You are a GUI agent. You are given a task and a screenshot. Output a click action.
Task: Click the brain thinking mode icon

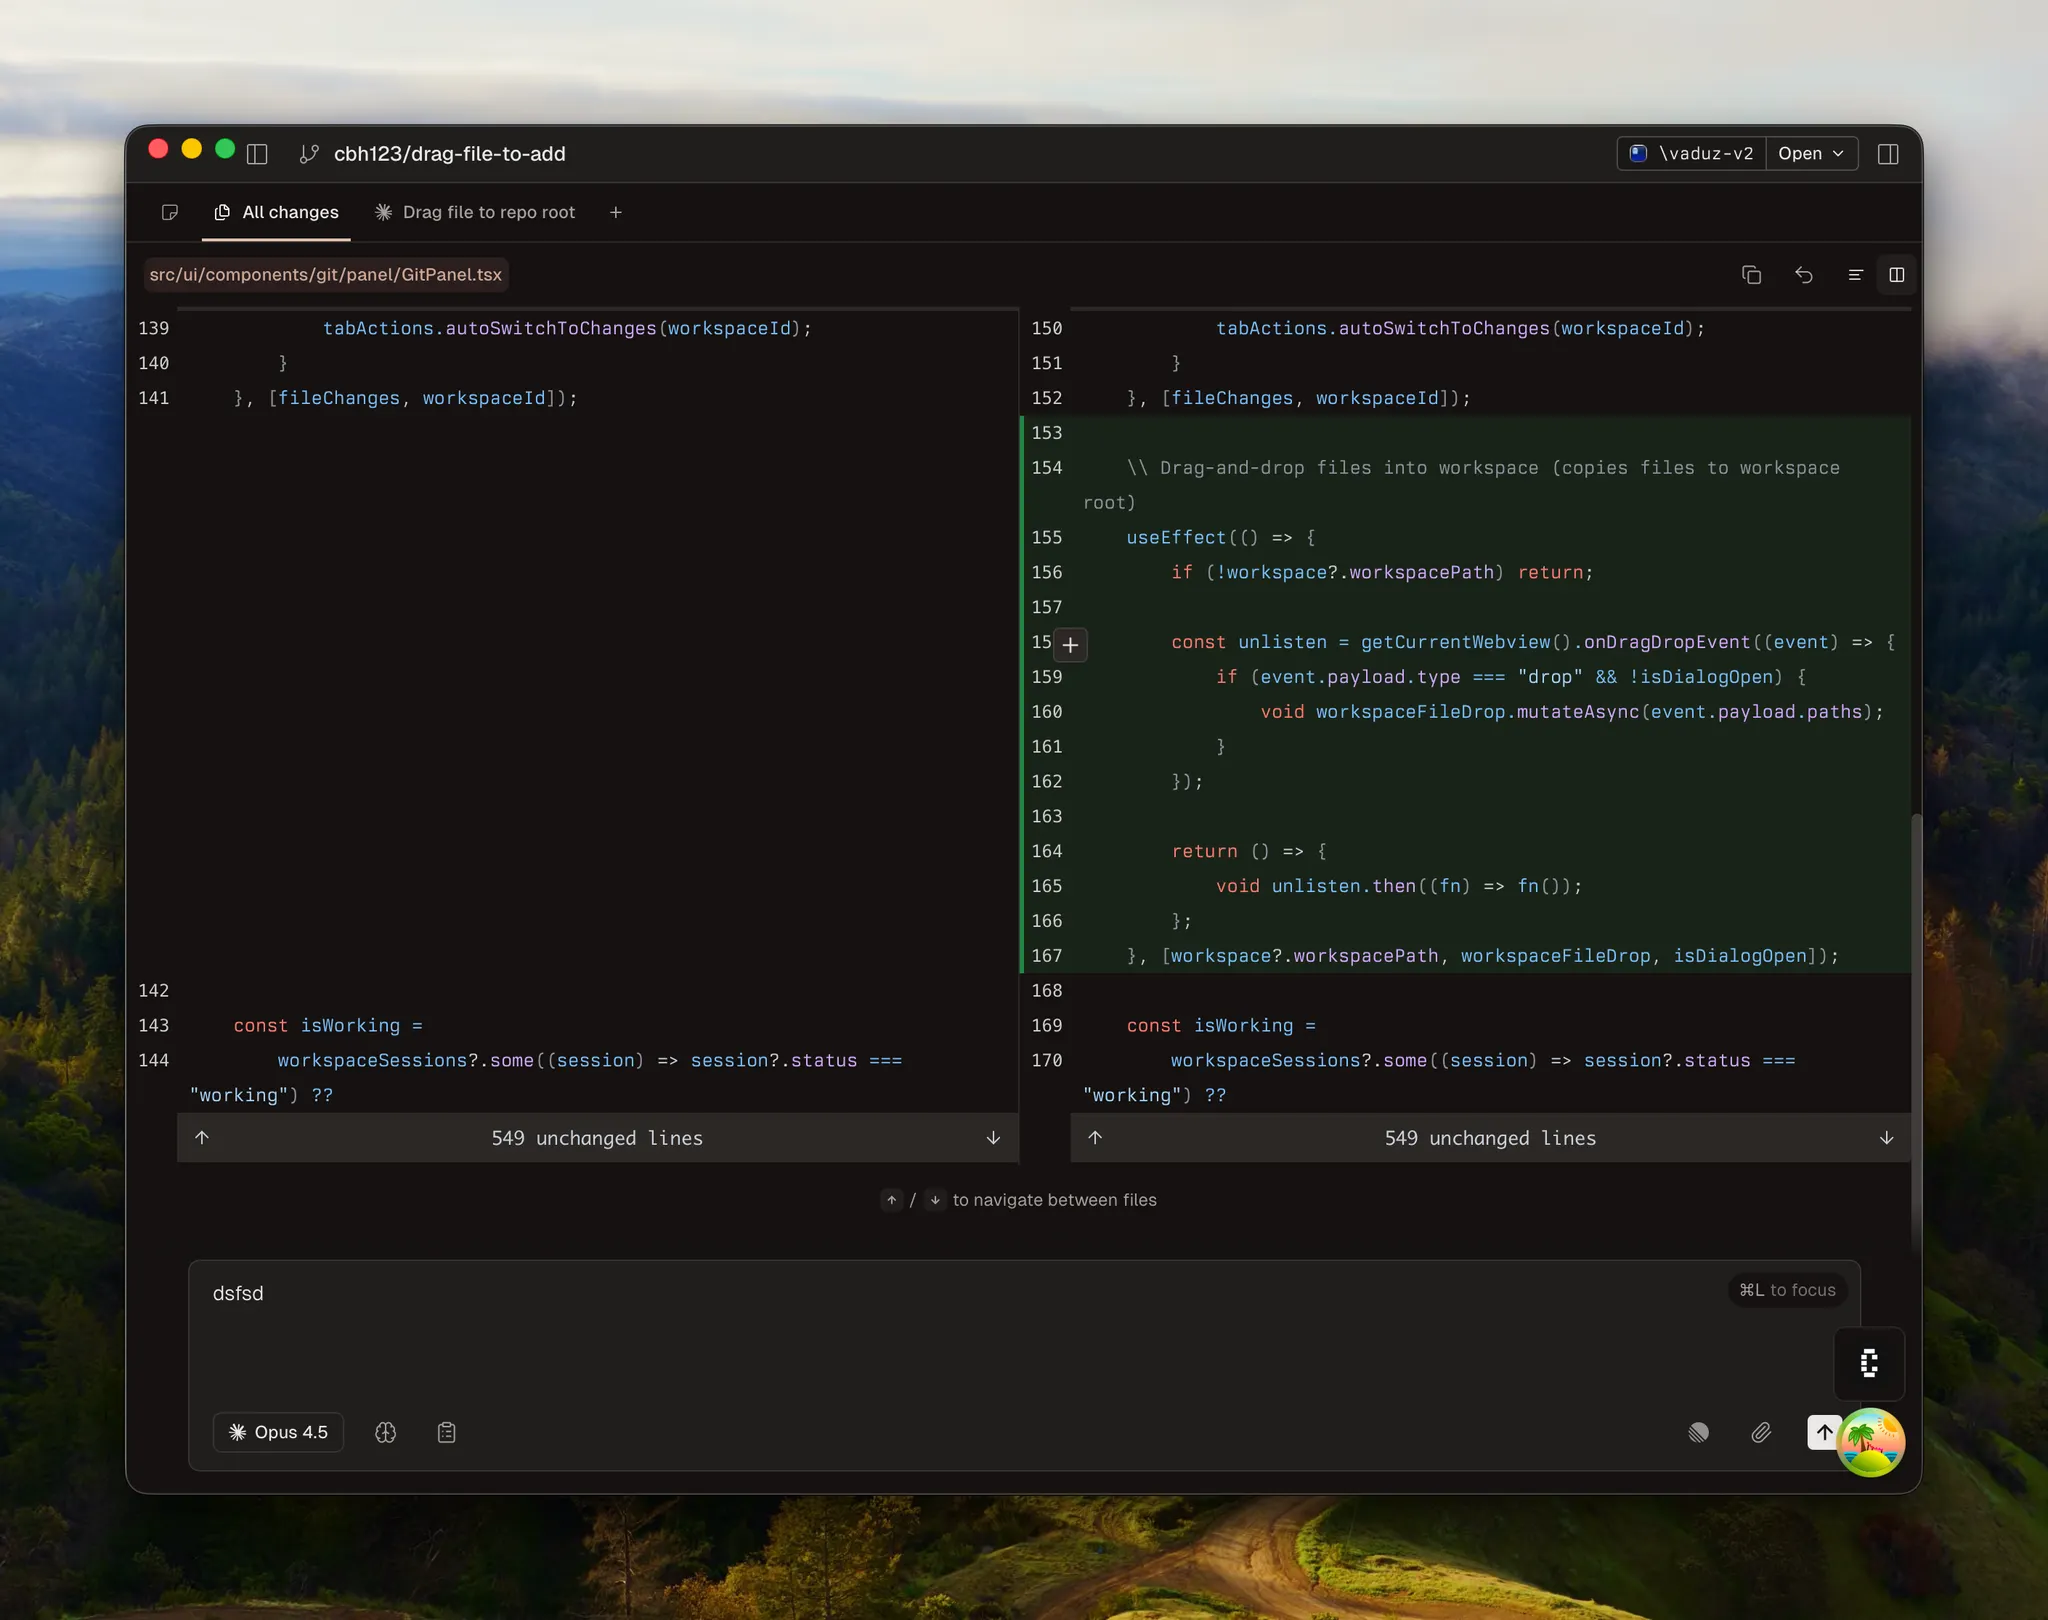click(x=386, y=1433)
